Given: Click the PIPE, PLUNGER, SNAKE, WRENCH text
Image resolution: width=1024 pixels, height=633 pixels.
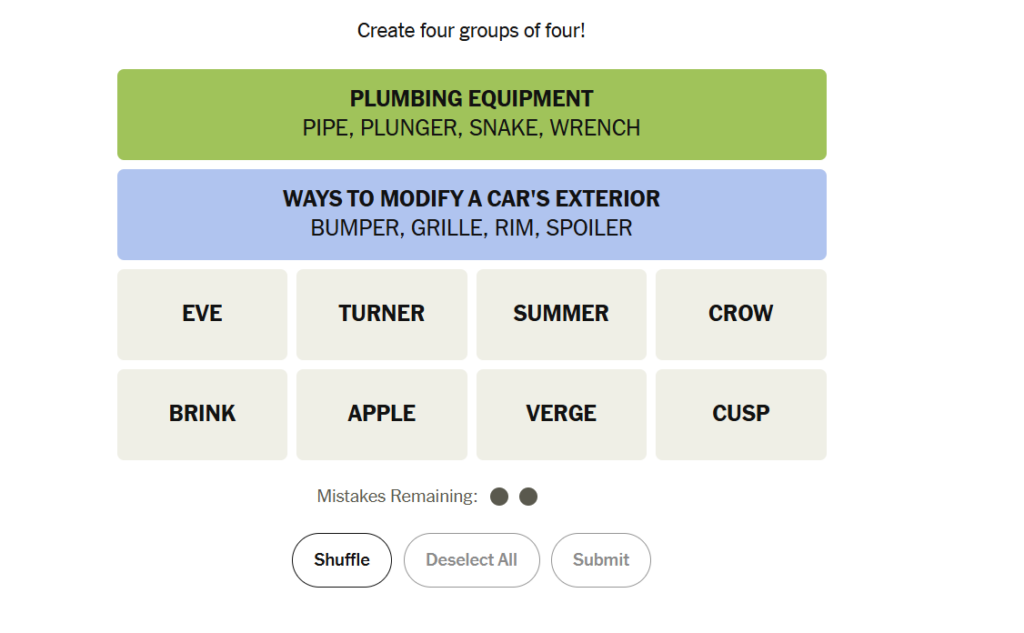Looking at the screenshot, I should [472, 128].
